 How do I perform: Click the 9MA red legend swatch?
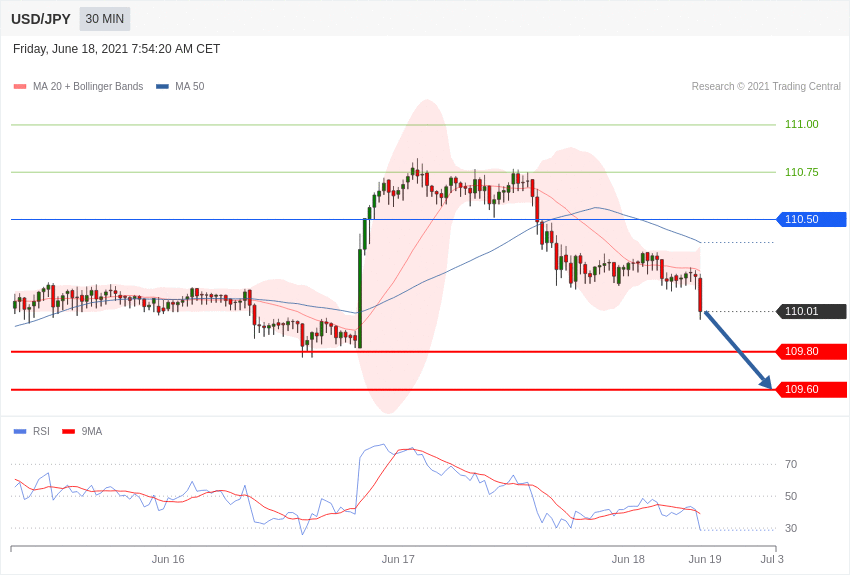point(68,431)
